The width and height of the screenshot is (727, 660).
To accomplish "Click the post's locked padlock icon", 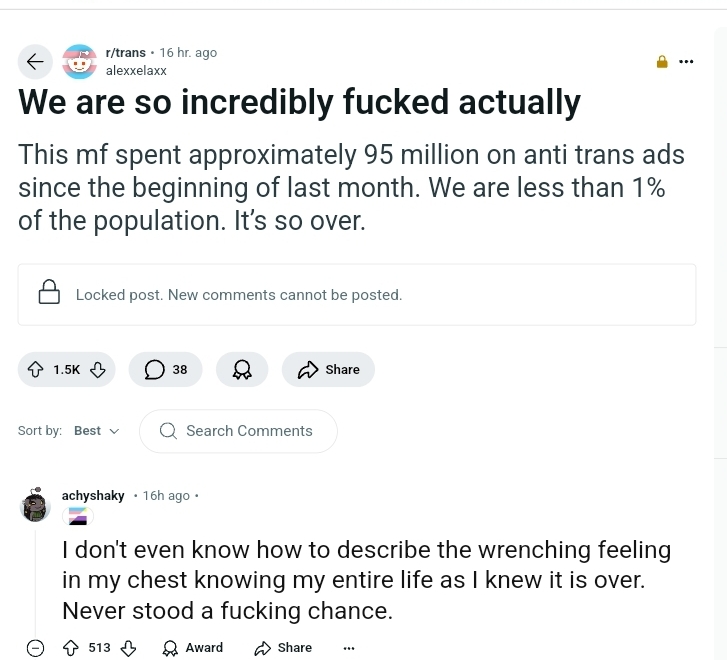I will coord(661,62).
